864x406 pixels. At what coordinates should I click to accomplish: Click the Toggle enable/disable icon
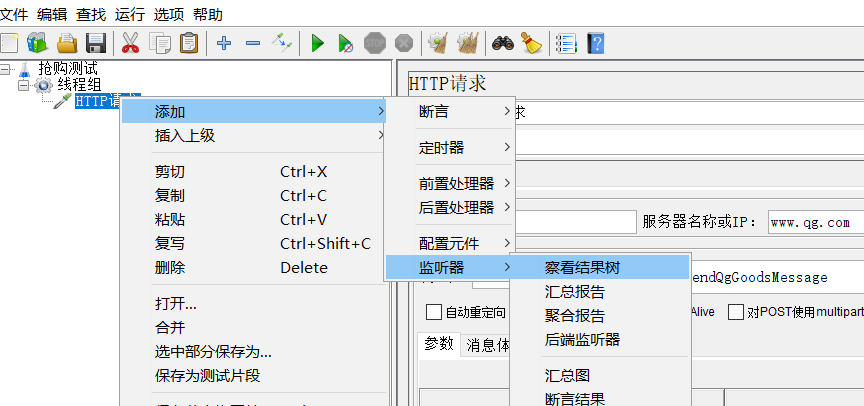click(282, 42)
